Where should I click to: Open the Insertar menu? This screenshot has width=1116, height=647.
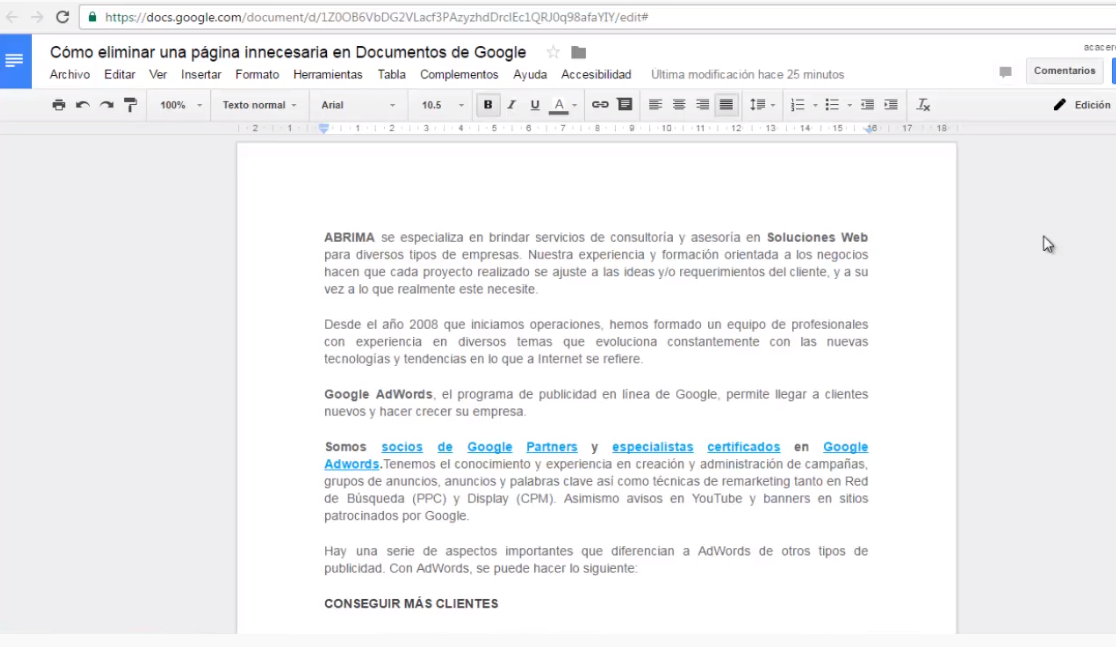(201, 74)
